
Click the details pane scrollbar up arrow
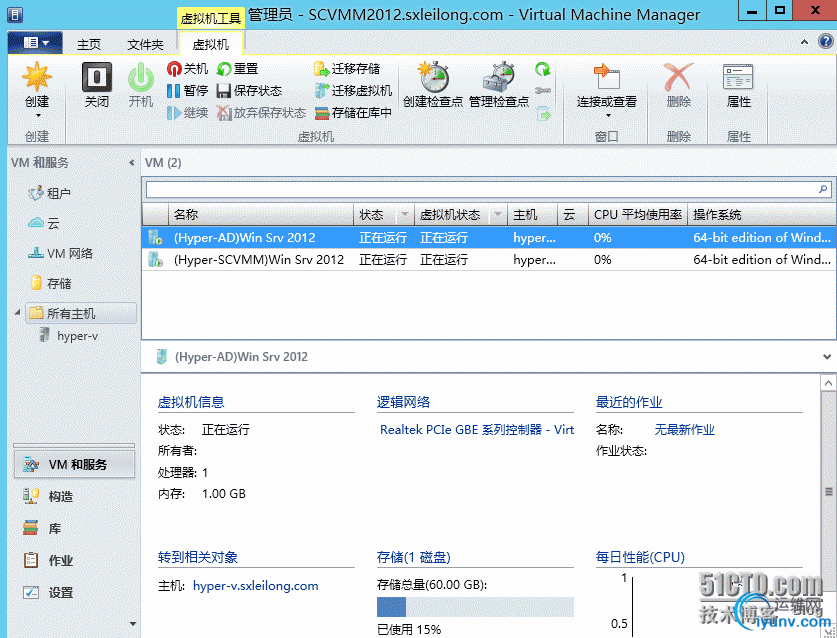827,383
